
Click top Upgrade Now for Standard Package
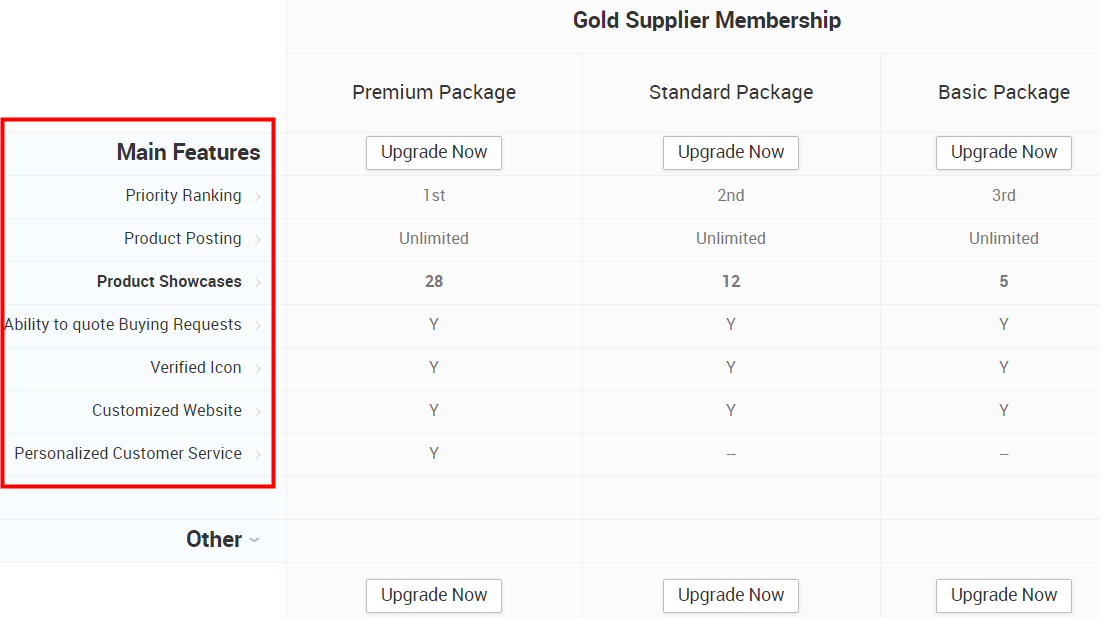pyautogui.click(x=730, y=152)
